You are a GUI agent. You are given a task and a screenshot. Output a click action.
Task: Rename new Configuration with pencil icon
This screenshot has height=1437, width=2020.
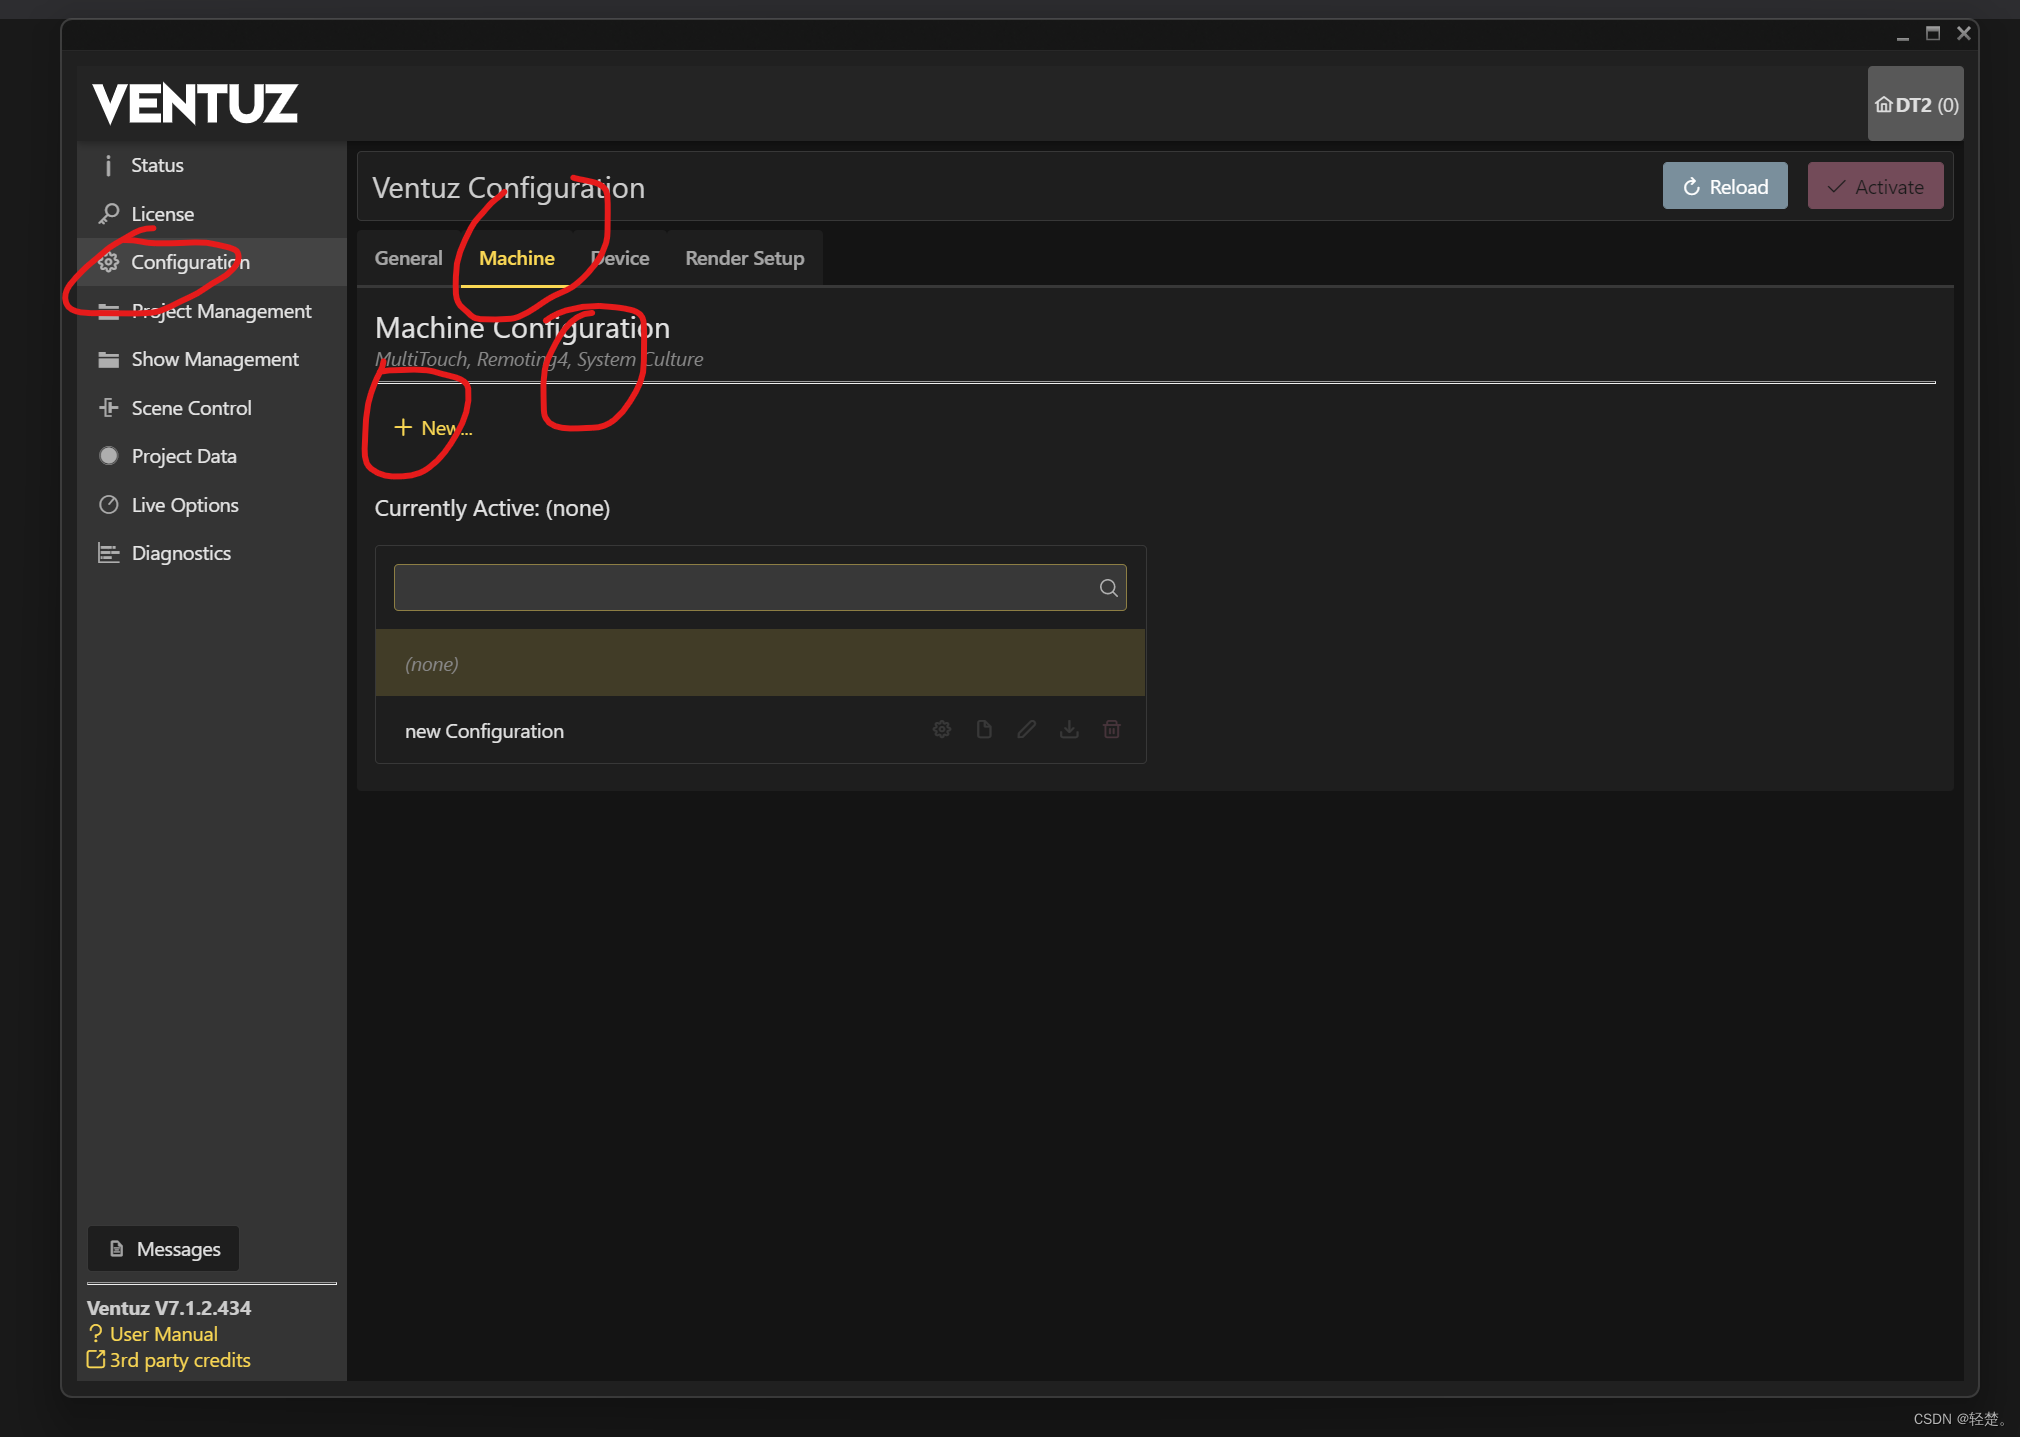[1026, 730]
